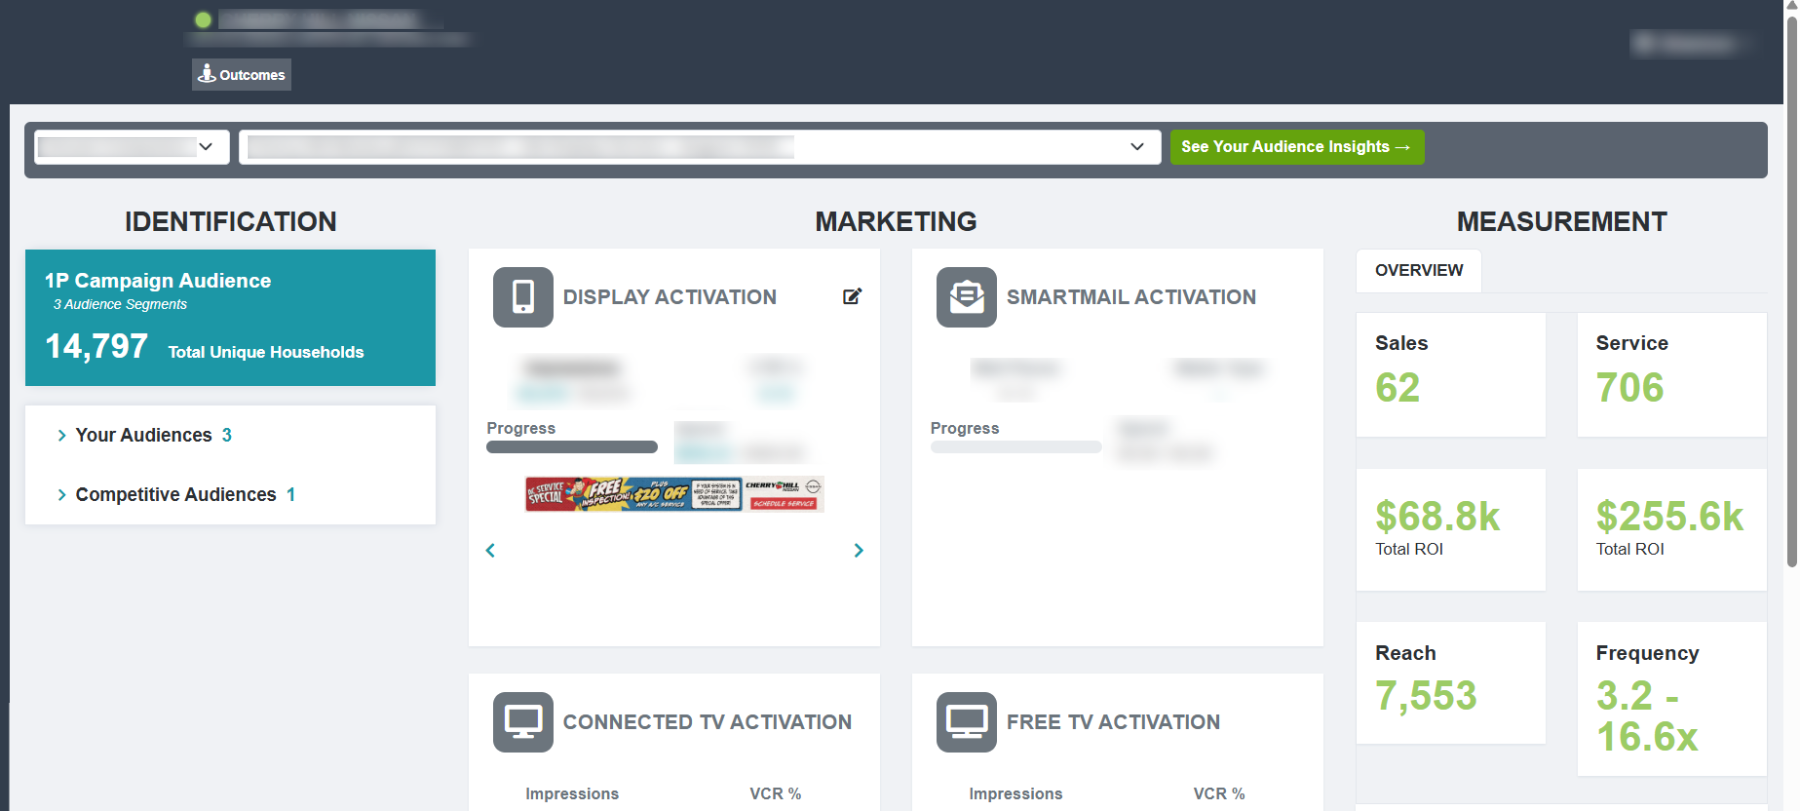The height and width of the screenshot is (811, 1800).
Task: Click the Display Activation mobile device icon
Action: pyautogui.click(x=523, y=297)
